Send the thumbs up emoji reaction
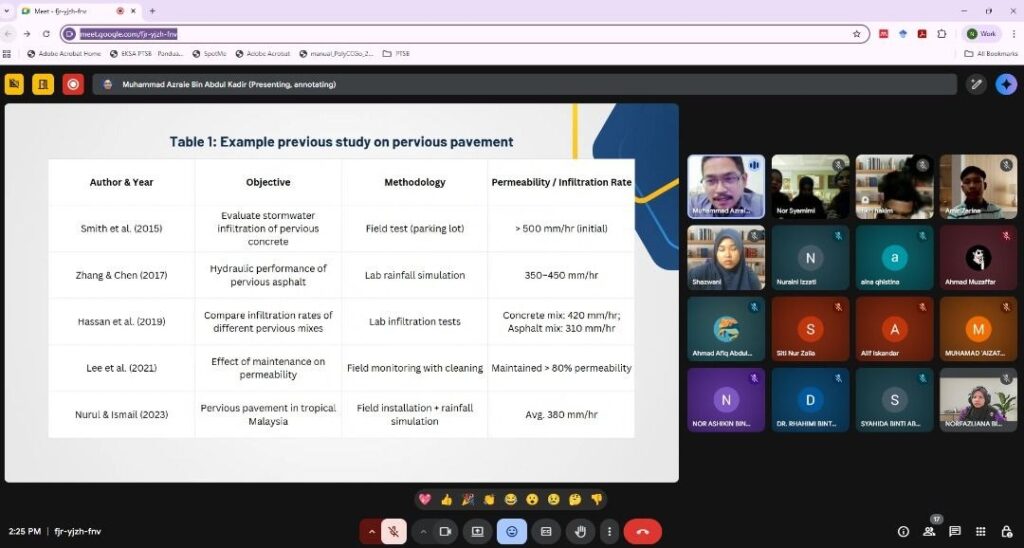 tap(446, 499)
